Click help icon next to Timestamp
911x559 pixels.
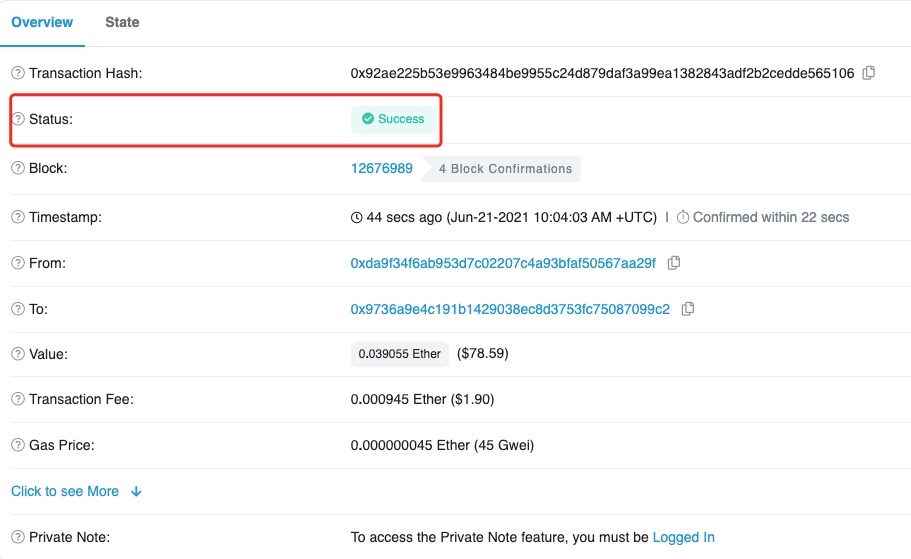(18, 217)
